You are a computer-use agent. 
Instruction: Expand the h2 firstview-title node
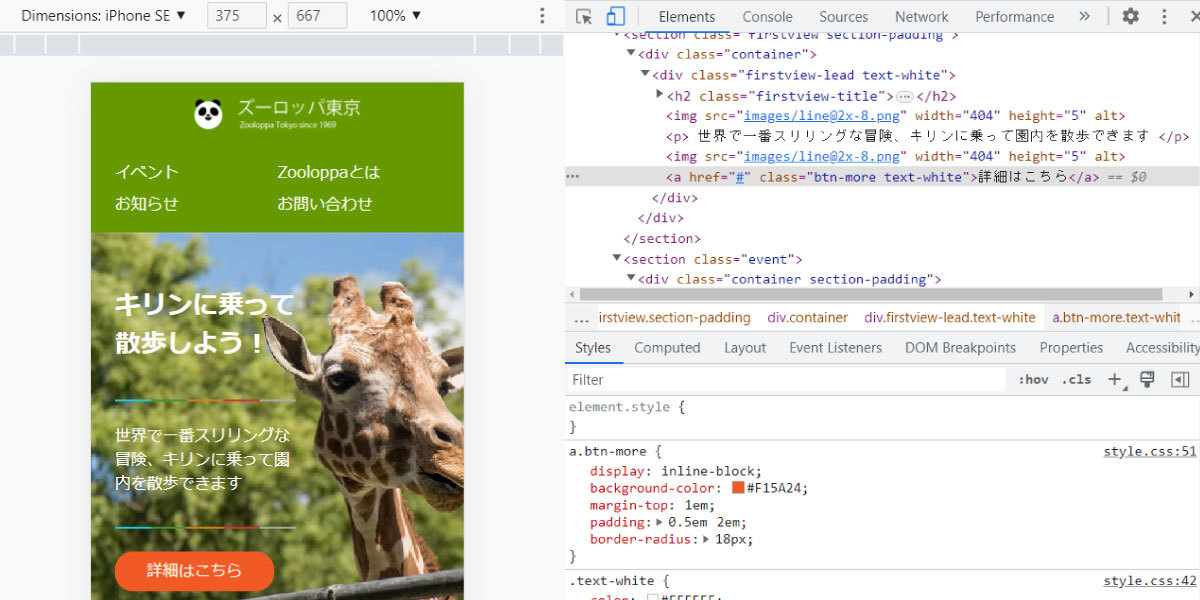[659, 95]
